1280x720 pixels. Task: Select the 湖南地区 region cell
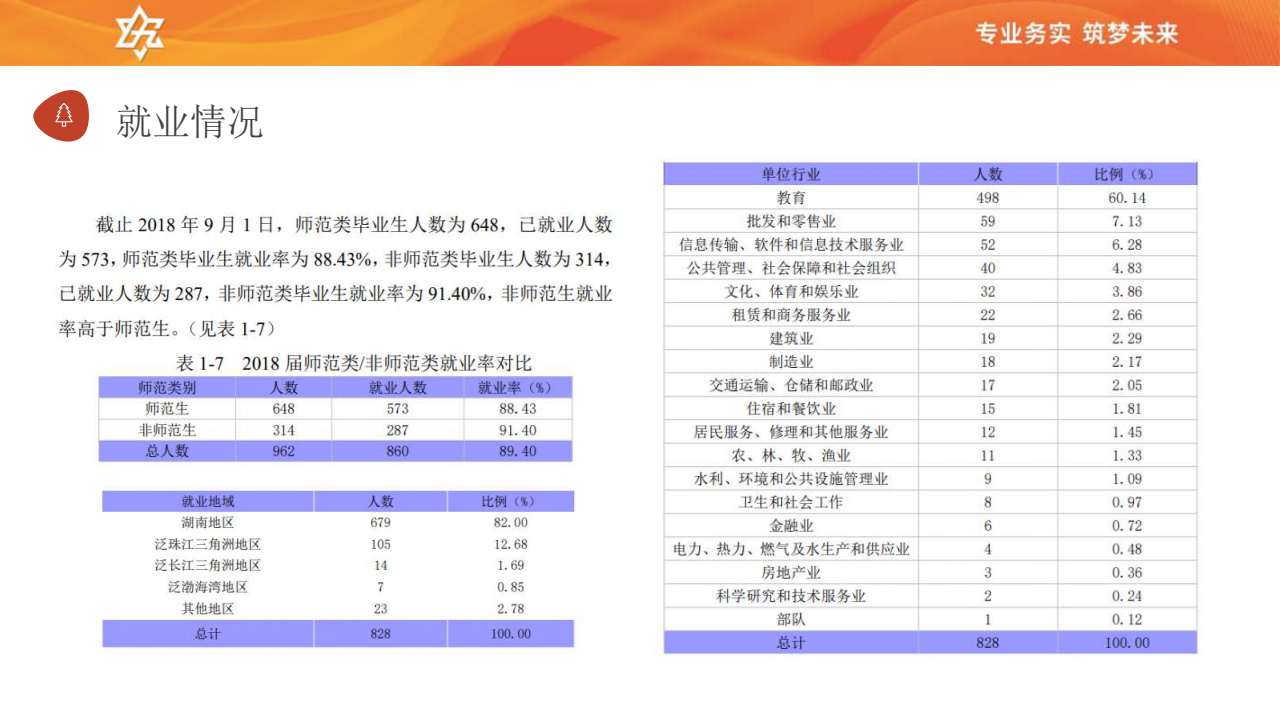[x=207, y=523]
